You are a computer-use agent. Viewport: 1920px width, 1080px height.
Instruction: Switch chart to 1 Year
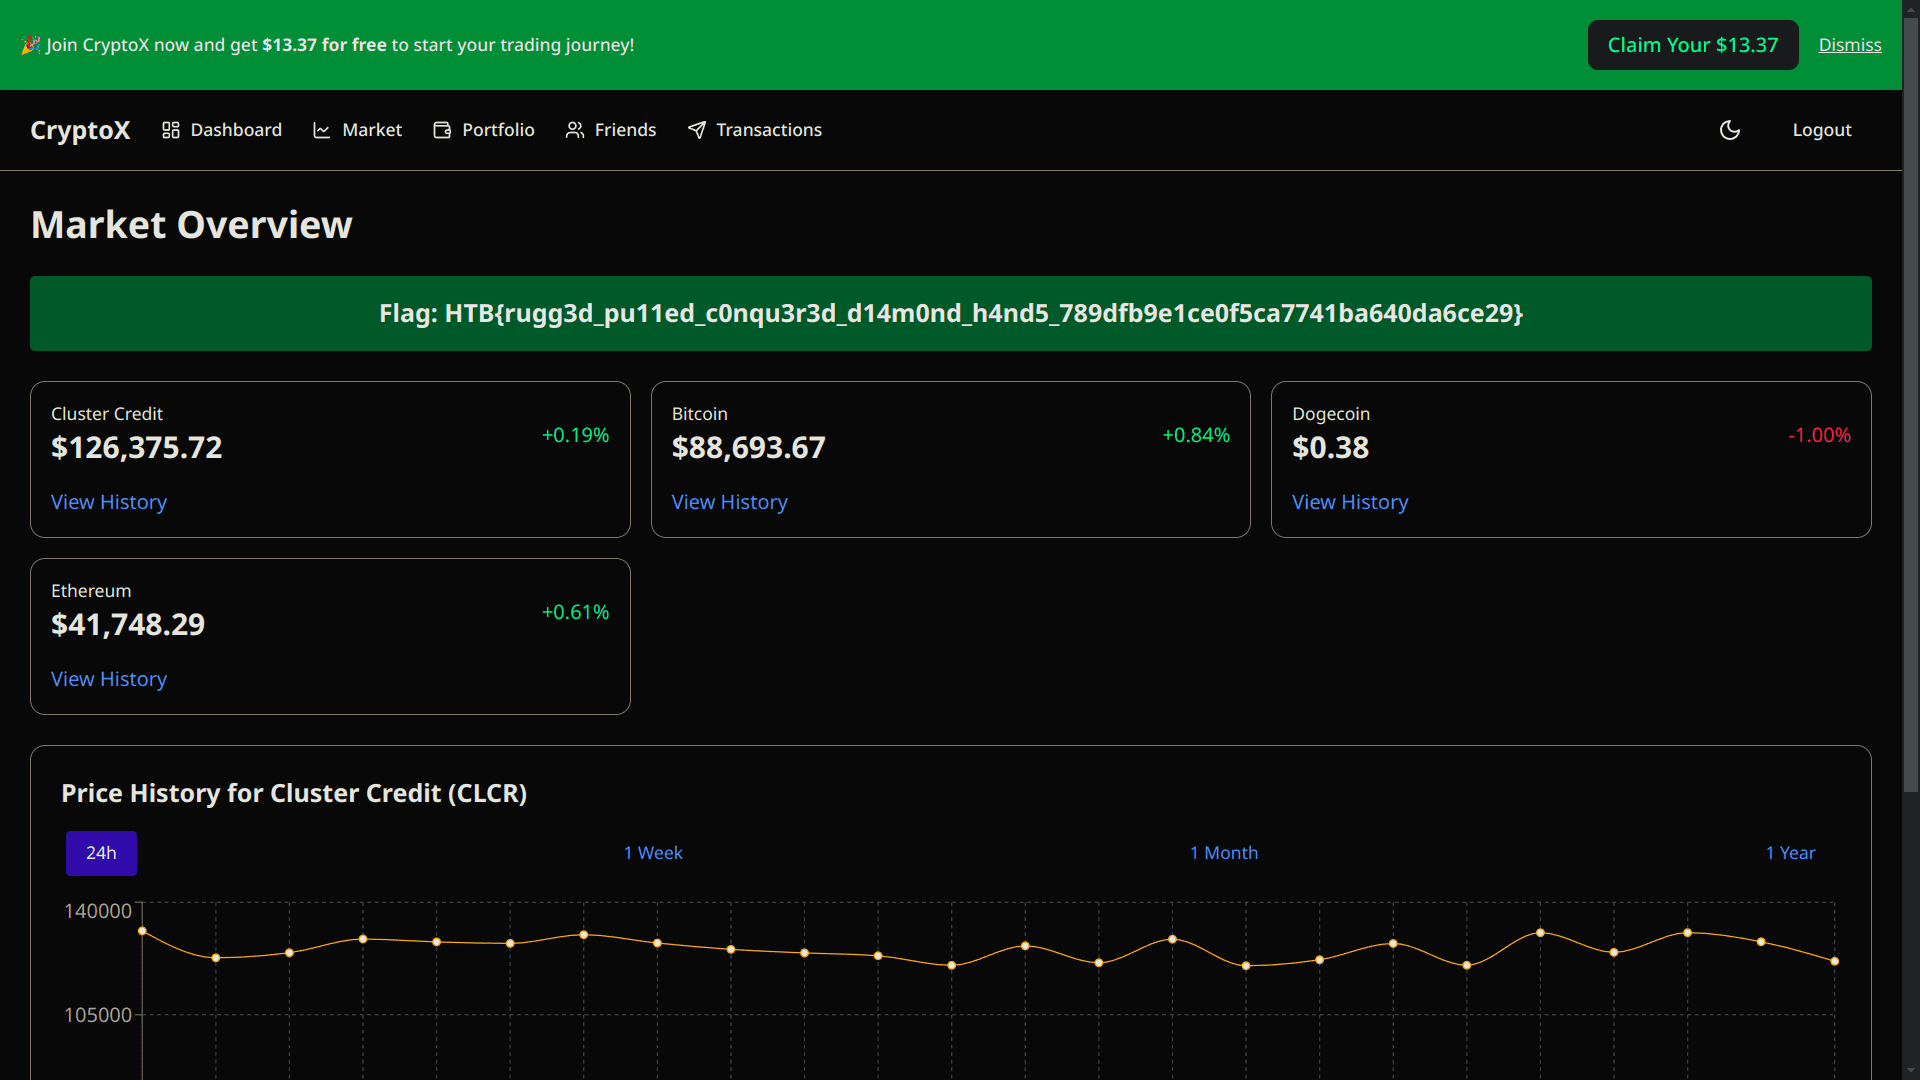[1790, 853]
